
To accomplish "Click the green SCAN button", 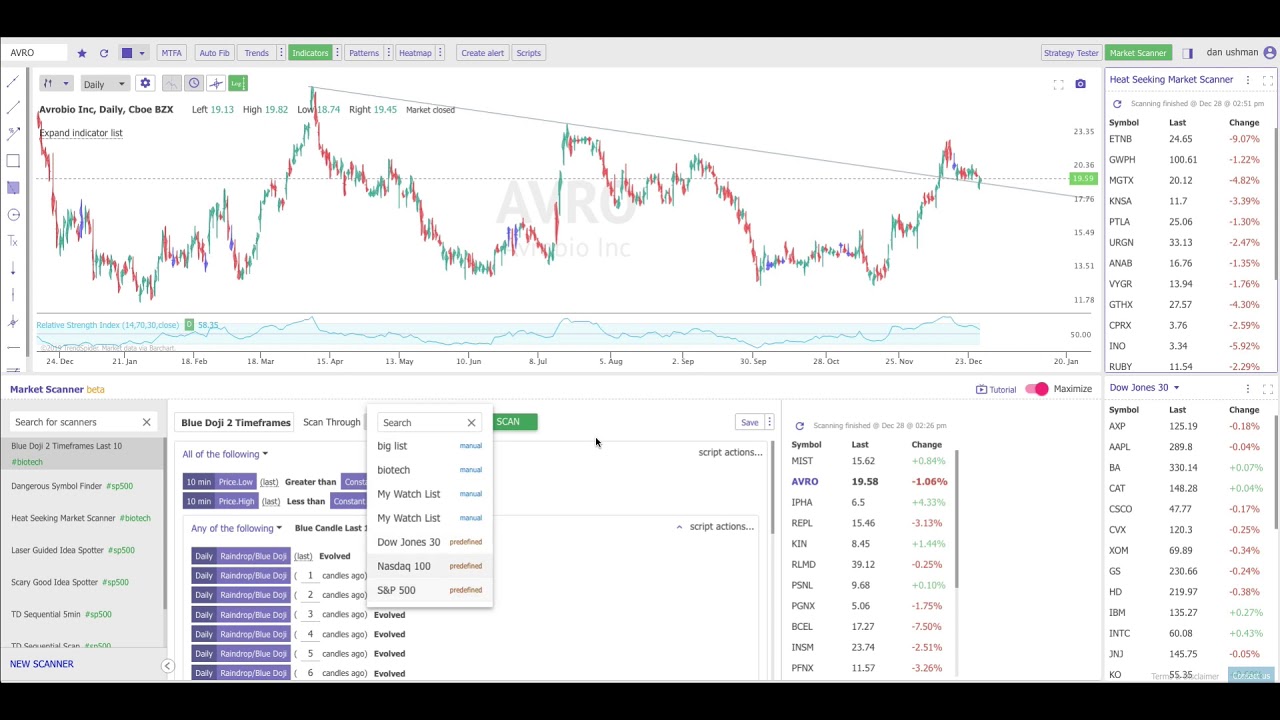I will (x=514, y=422).
